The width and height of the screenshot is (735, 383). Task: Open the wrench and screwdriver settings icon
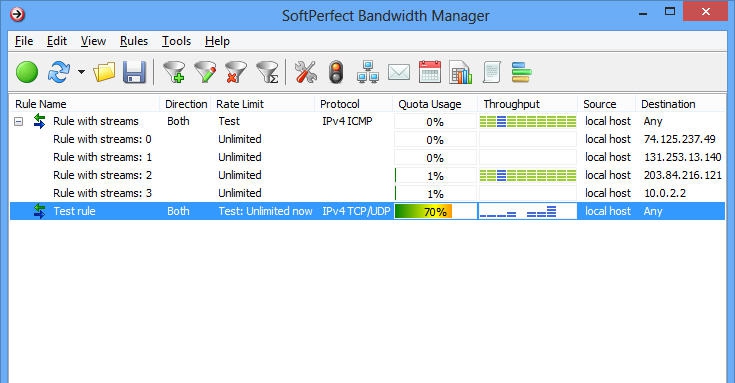coord(306,73)
